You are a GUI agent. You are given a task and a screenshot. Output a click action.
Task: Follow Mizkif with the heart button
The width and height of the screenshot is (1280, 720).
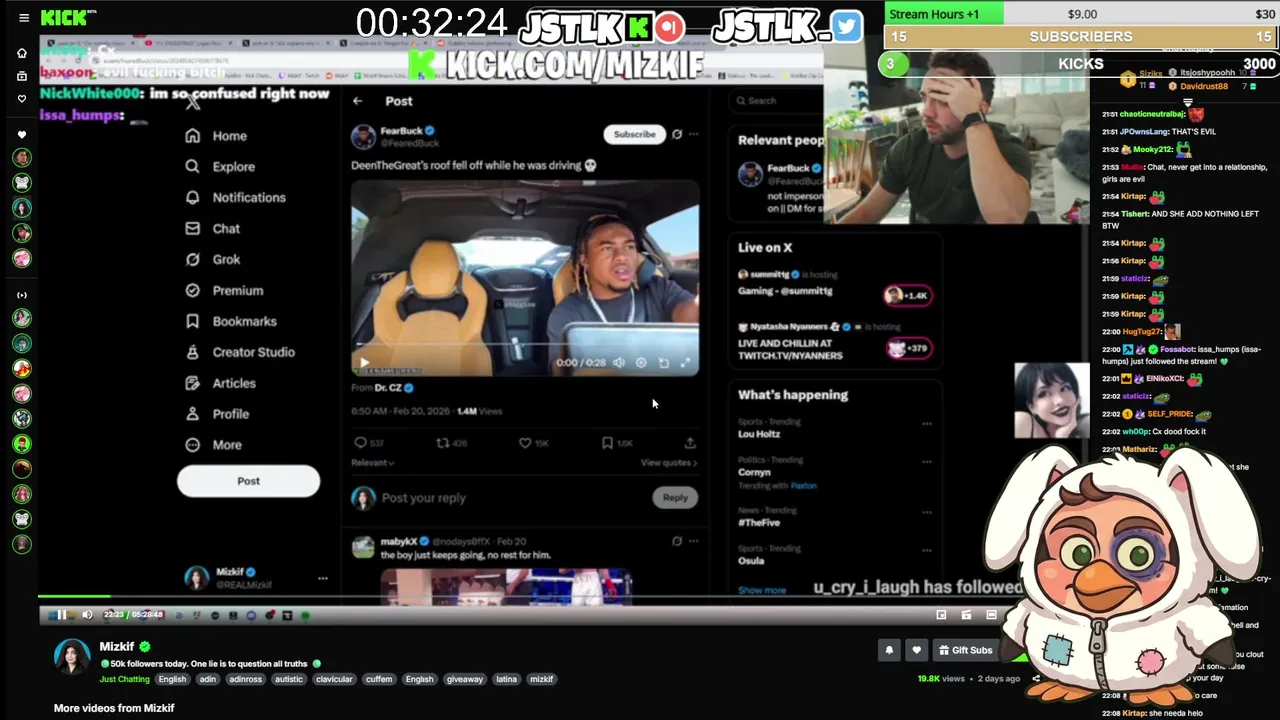[x=916, y=650]
